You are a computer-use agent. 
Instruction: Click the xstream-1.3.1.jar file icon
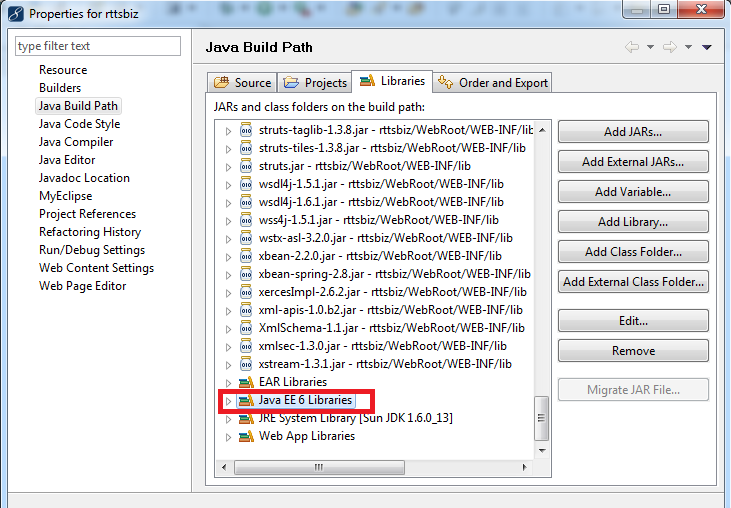246,364
